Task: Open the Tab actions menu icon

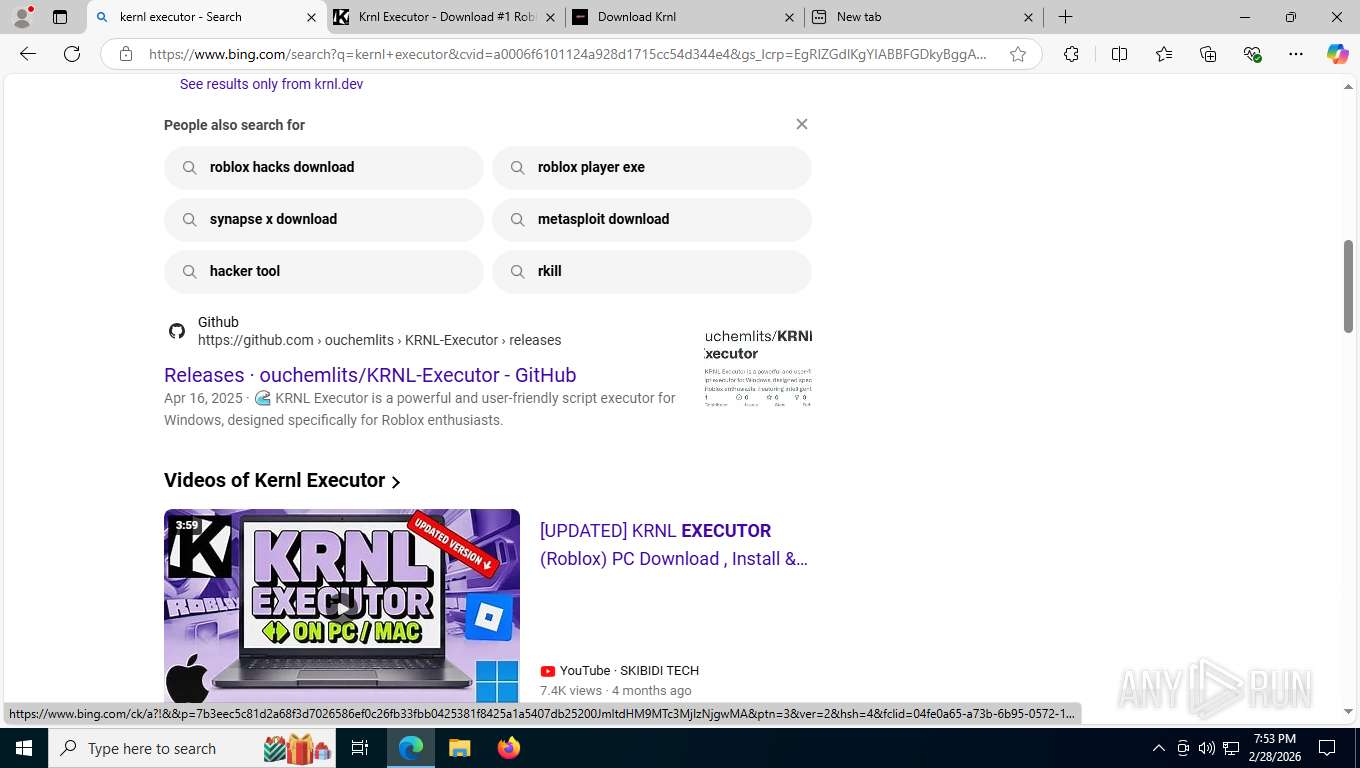Action: pyautogui.click(x=60, y=17)
